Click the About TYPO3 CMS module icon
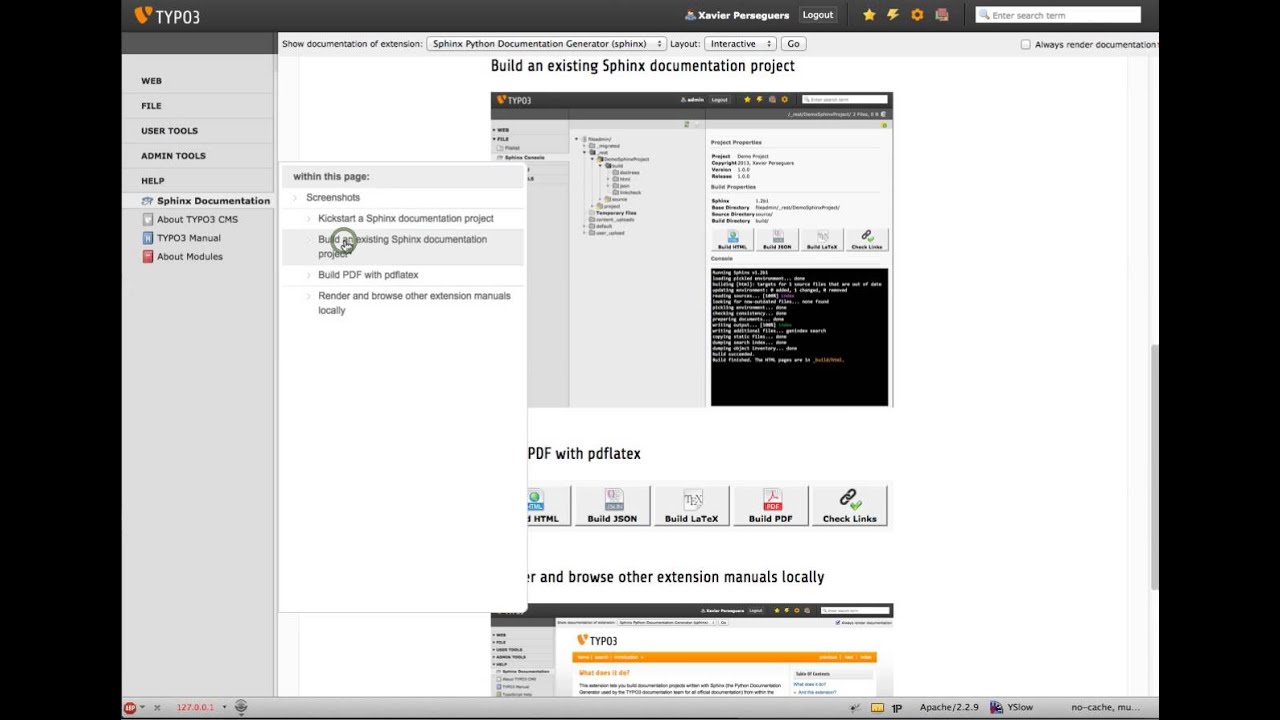1280x720 pixels. tap(148, 219)
